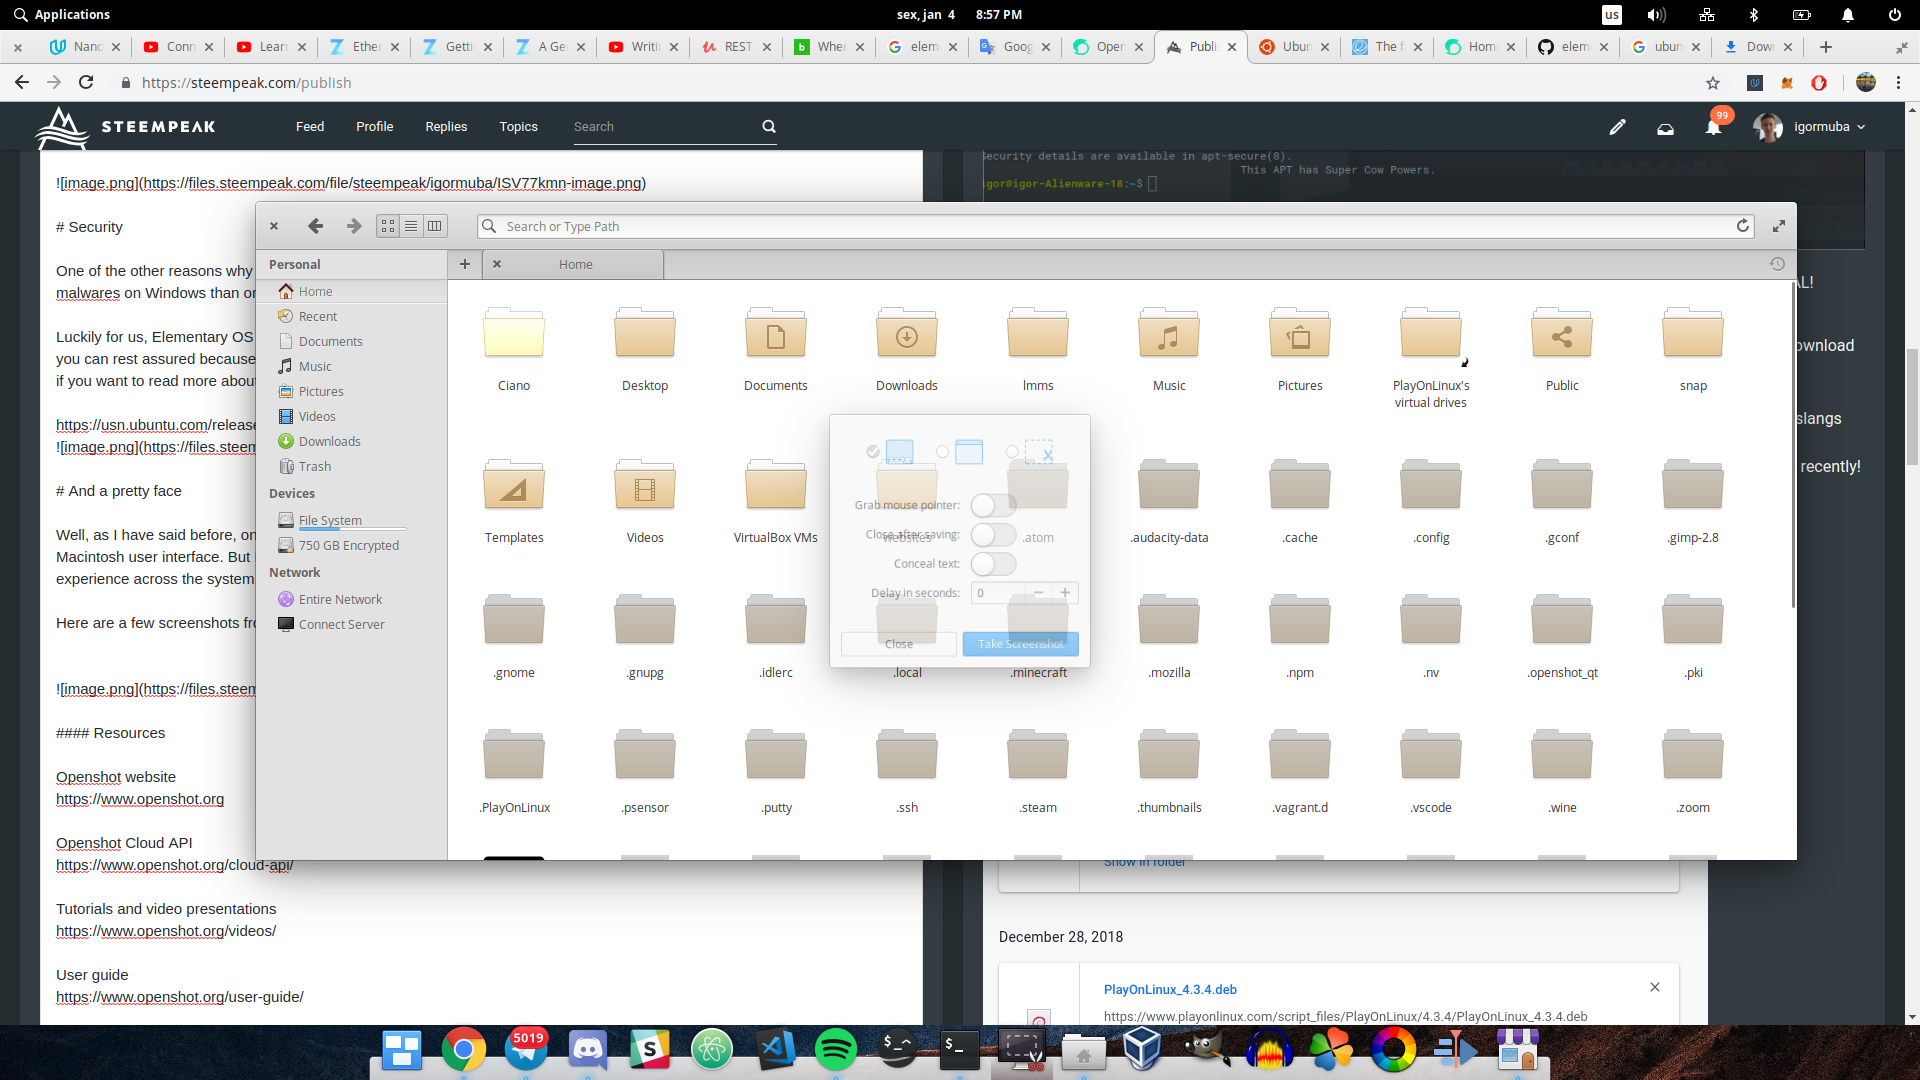Increase delay in seconds with plus
Screen dimensions: 1920x1080
pos(1065,593)
